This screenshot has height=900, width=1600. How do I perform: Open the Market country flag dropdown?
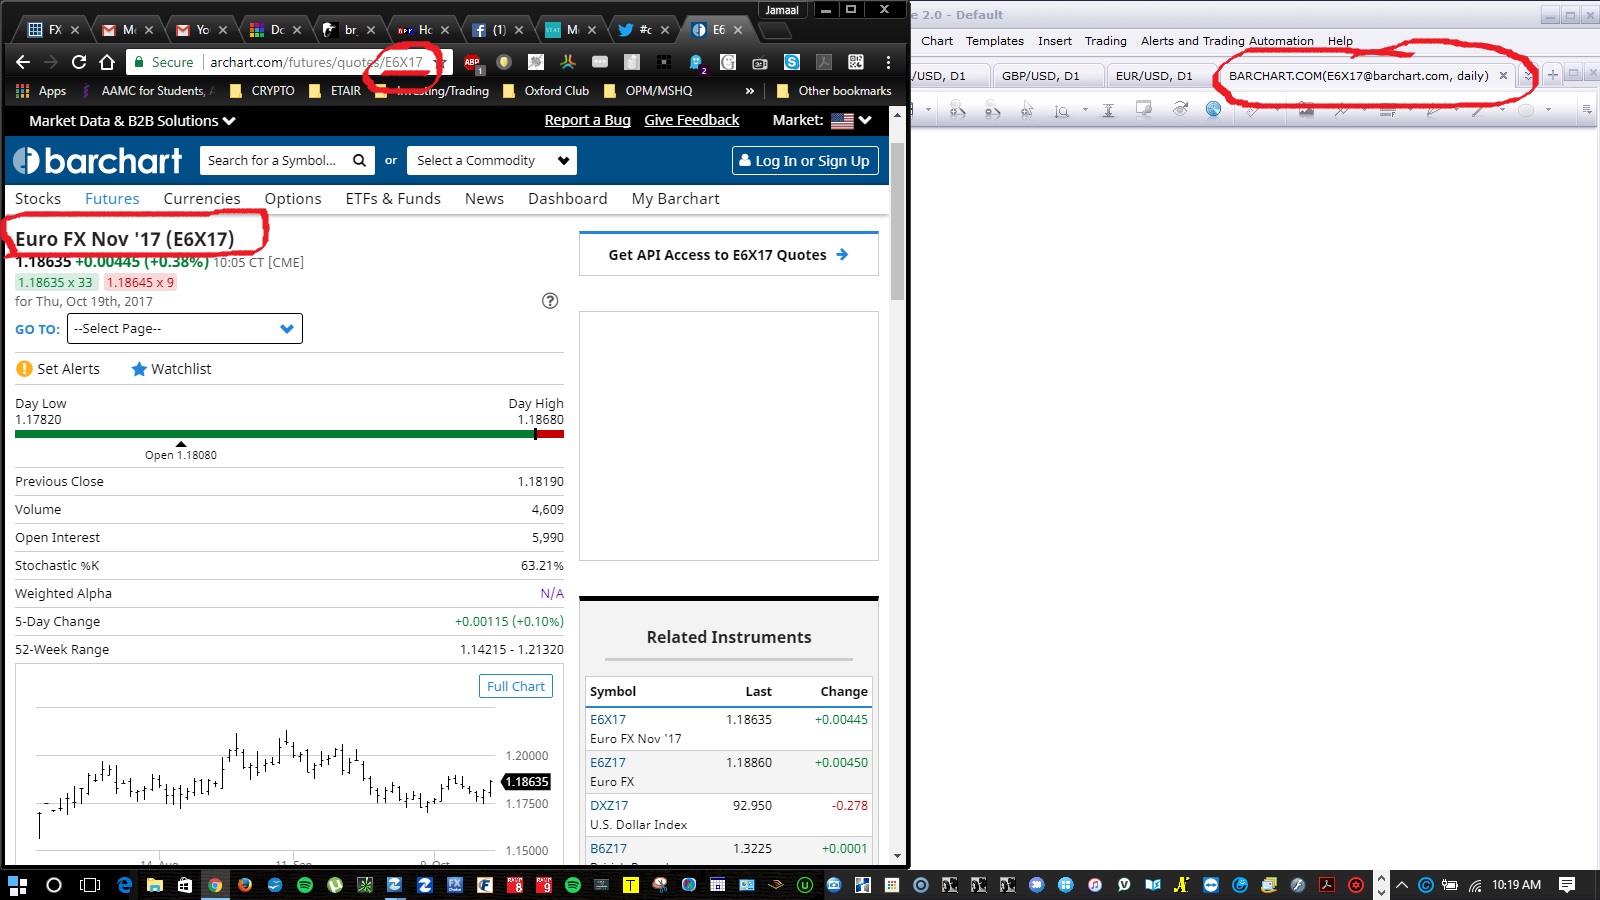[x=851, y=120]
